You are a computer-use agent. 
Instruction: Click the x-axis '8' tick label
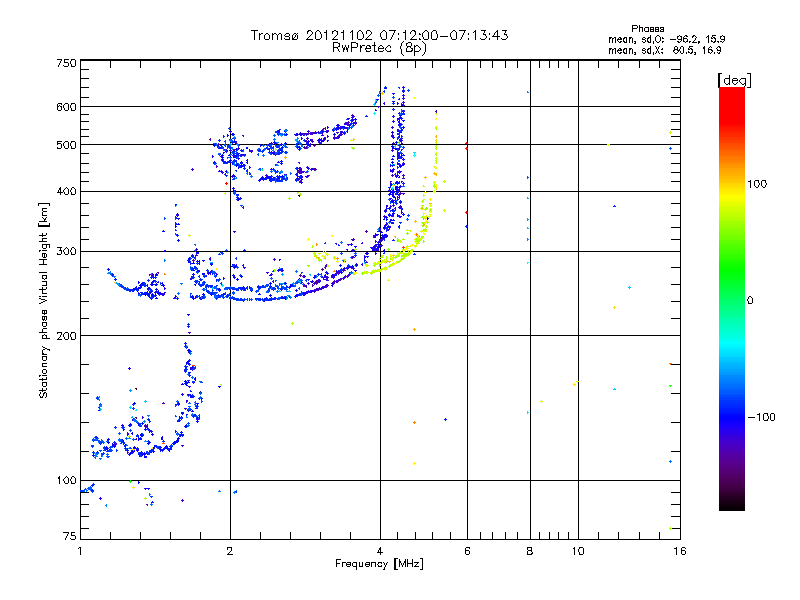[x=530, y=551]
